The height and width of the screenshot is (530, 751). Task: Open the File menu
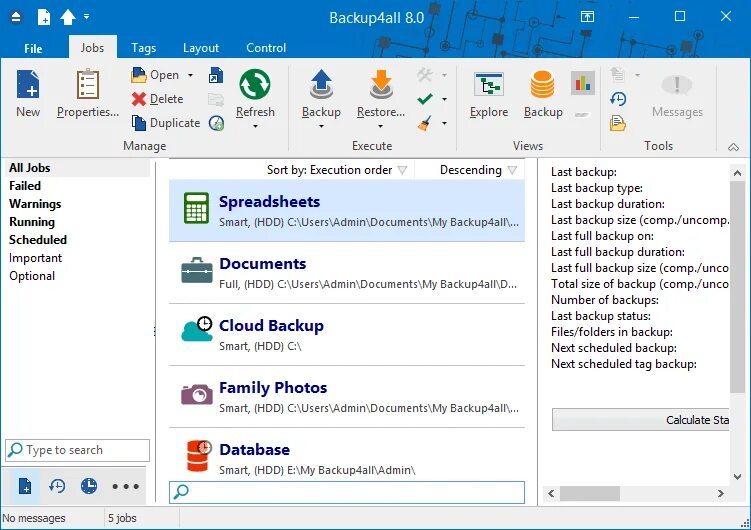coord(33,48)
